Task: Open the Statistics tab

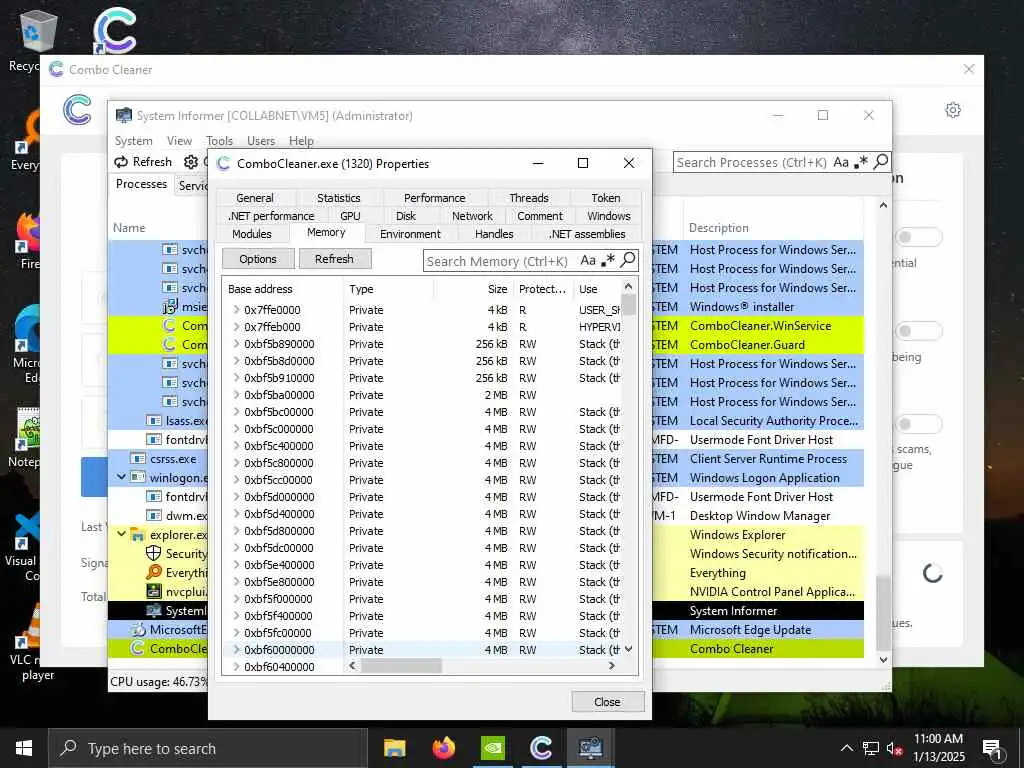Action: coord(338,198)
